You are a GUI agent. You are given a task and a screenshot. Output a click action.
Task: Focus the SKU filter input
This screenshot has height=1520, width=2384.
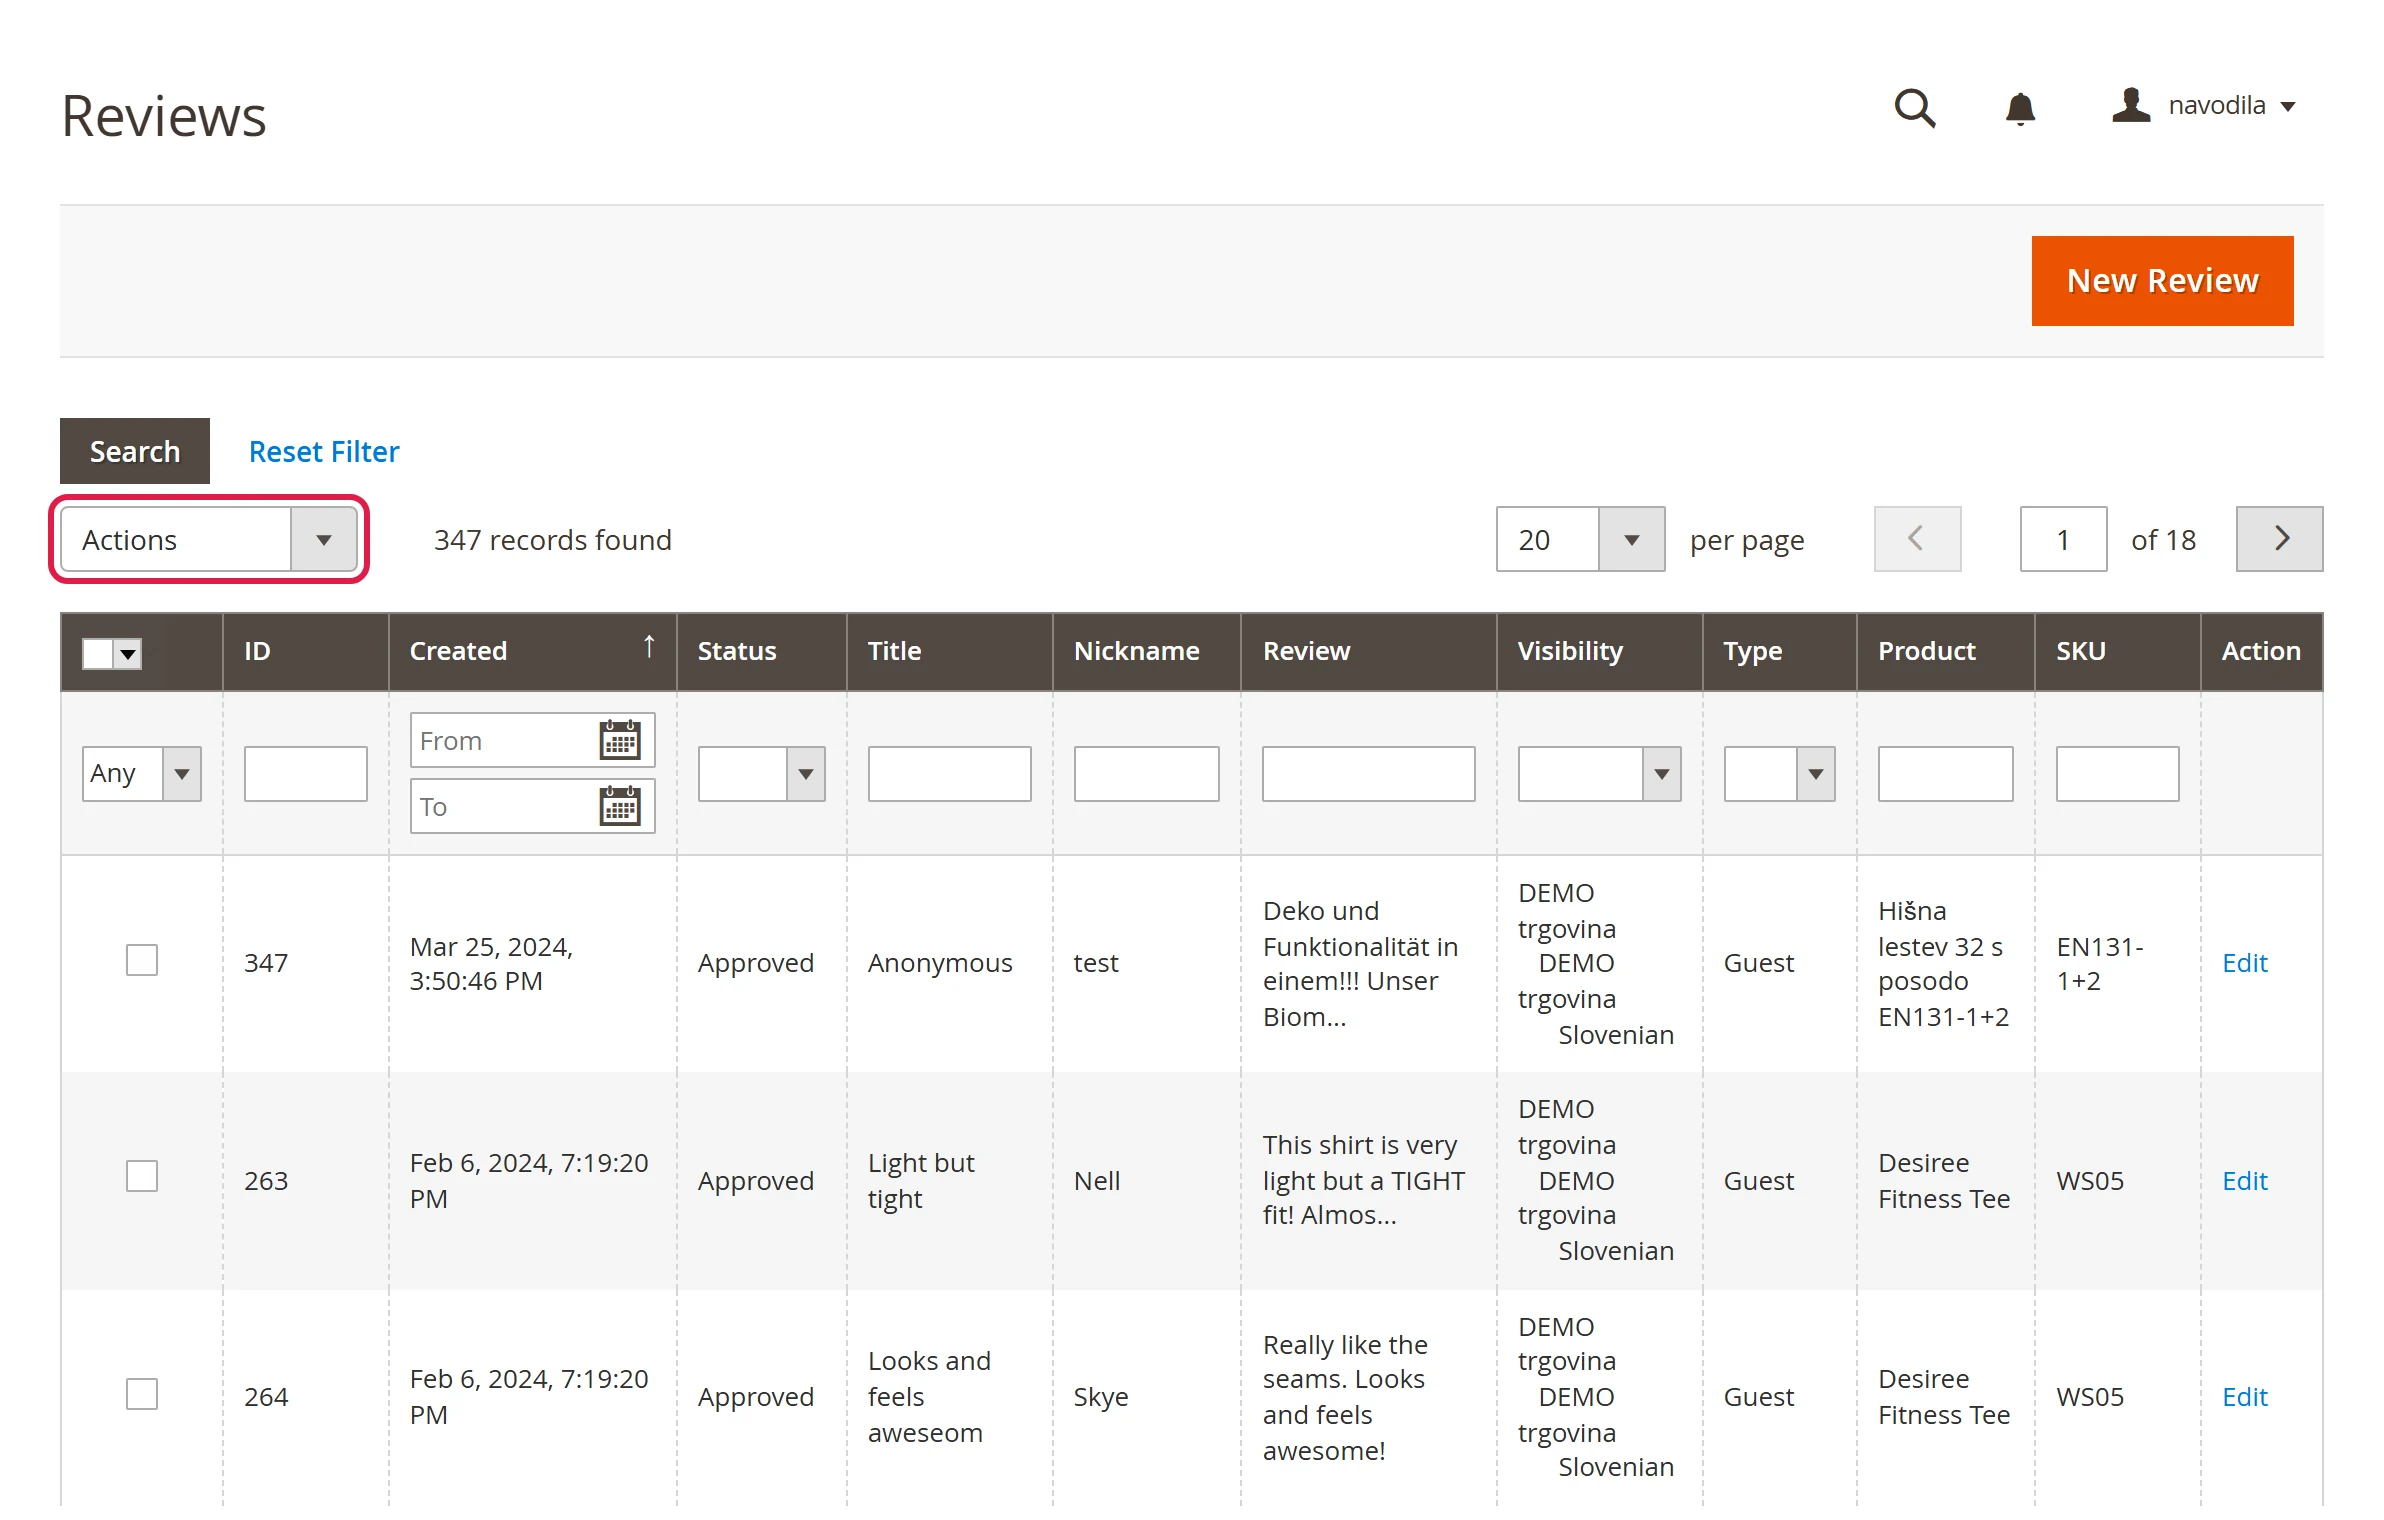tap(2117, 773)
